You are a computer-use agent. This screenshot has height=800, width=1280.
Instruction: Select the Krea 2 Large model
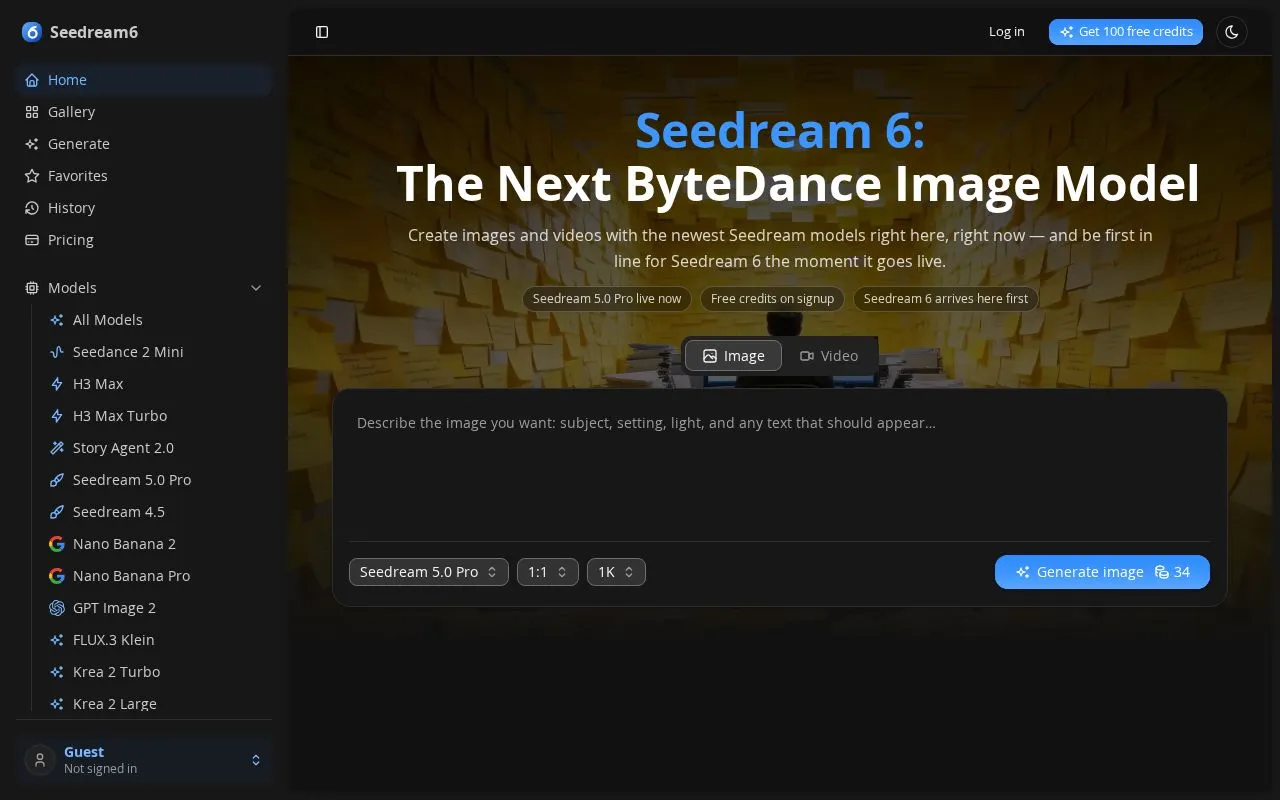coord(156,704)
